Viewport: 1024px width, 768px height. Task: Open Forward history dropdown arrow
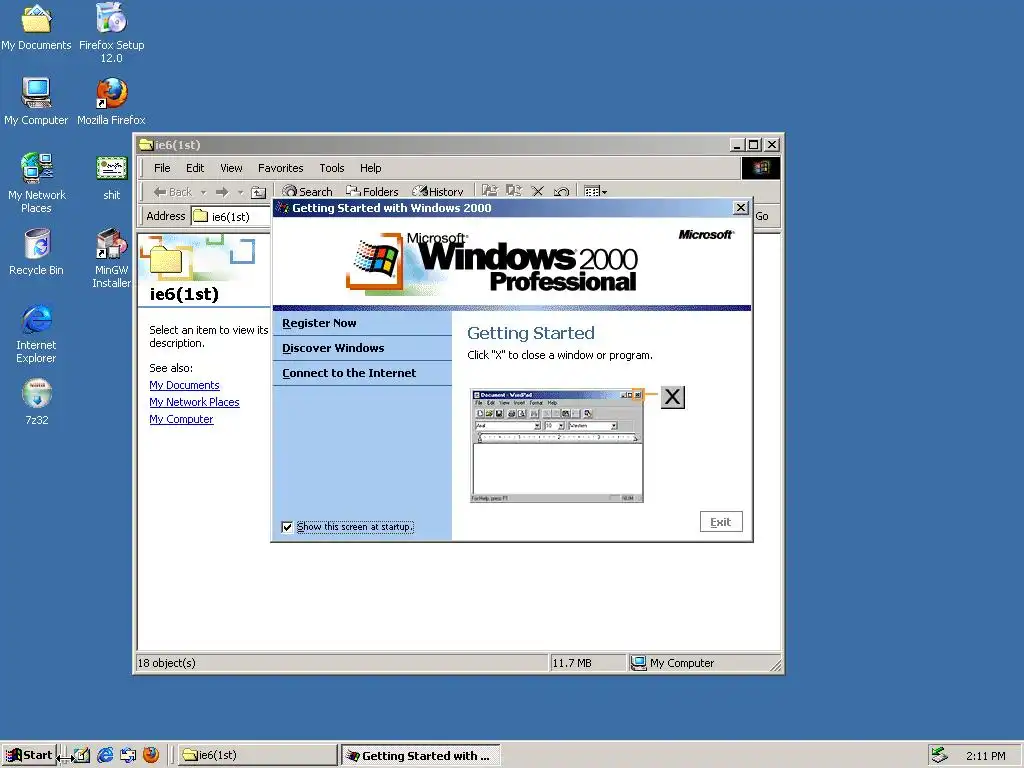pos(240,192)
